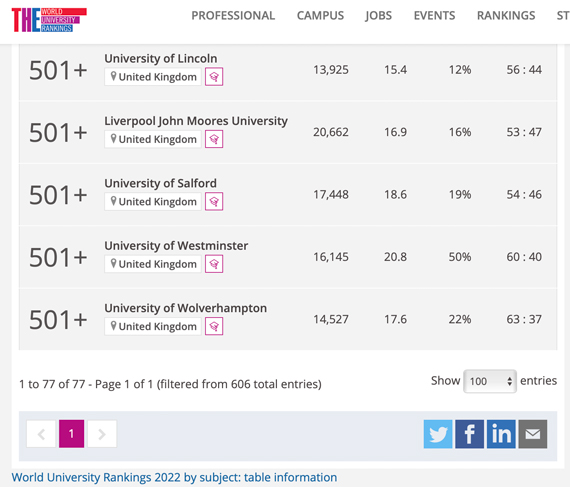
Task: Click graduation cap icon for University of Salford
Action: pos(214,201)
